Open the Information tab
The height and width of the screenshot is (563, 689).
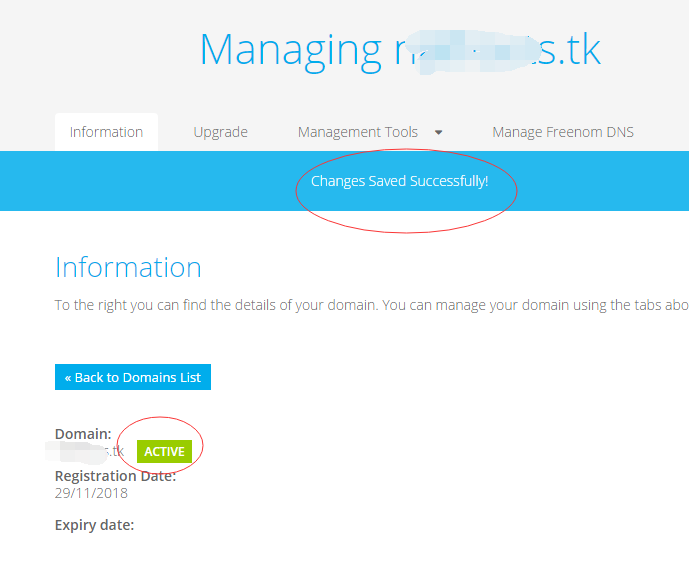(106, 132)
